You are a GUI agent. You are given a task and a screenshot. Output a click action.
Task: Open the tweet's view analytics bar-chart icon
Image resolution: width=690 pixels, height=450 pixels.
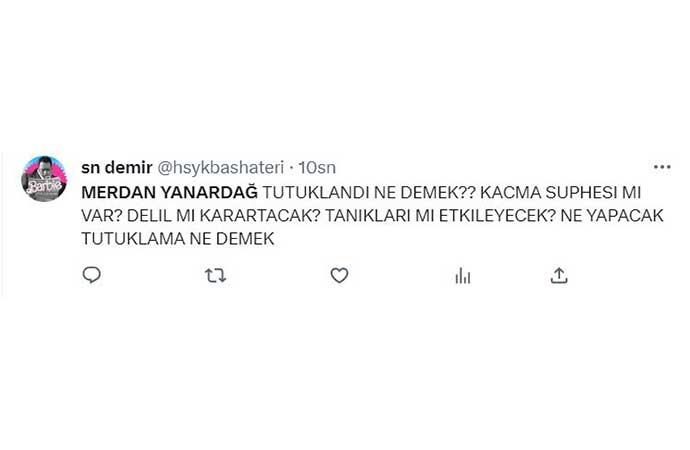click(462, 275)
